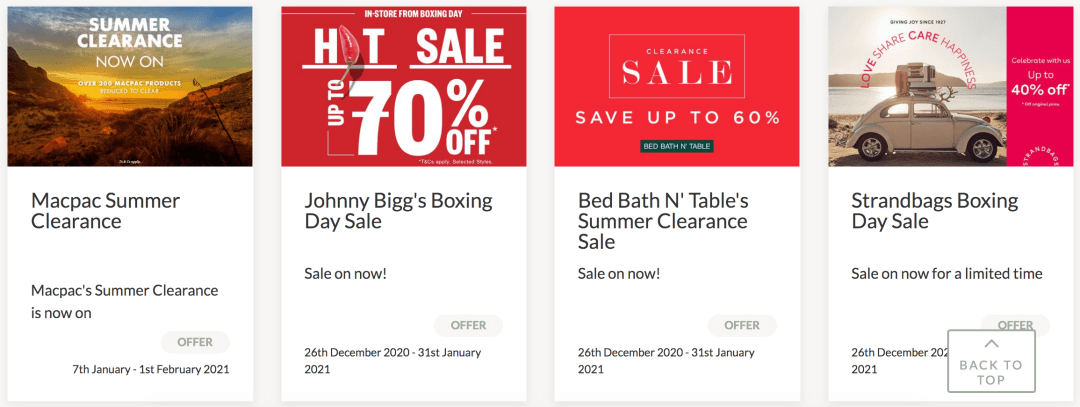Open the Strandbags 40% off banner image

coord(950,86)
